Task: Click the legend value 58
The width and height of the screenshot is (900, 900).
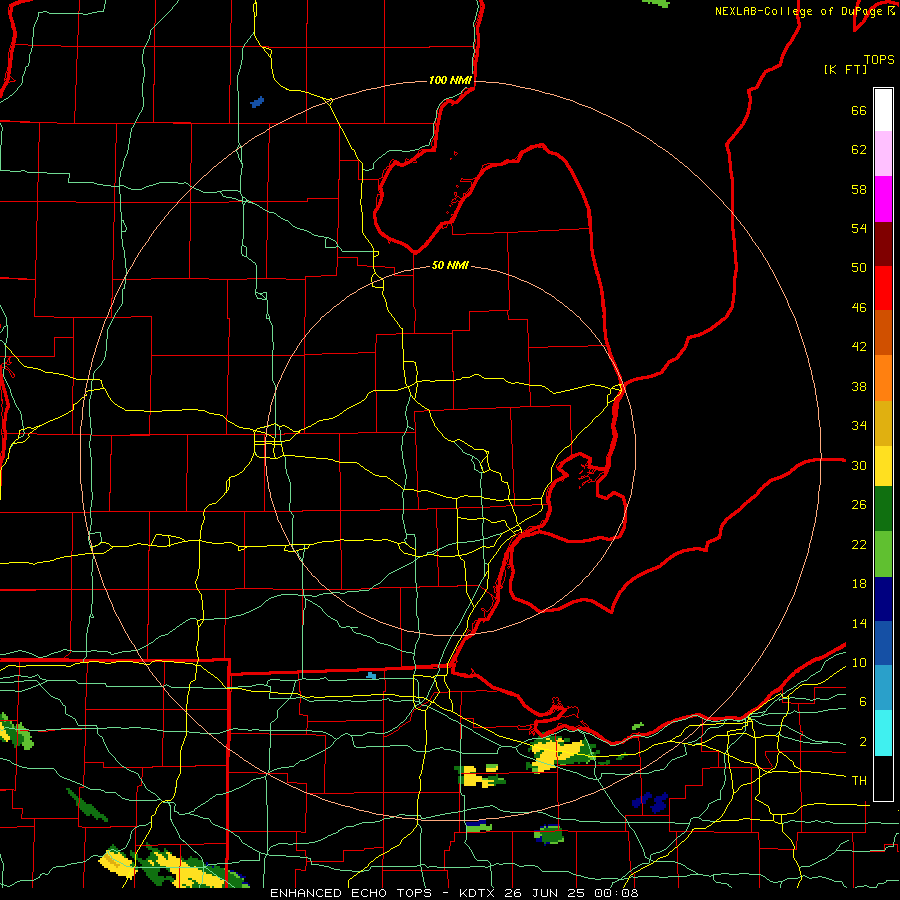Action: (x=859, y=189)
